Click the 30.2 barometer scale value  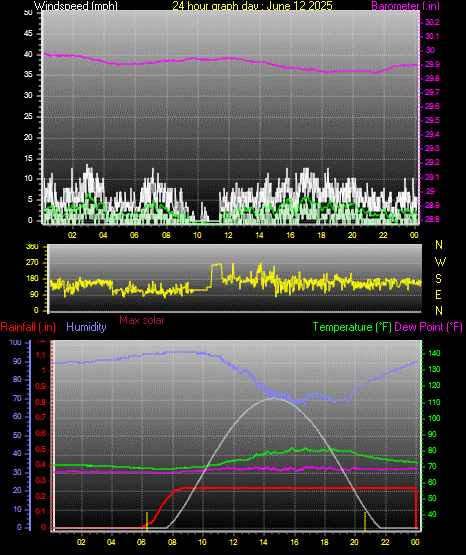click(x=432, y=22)
